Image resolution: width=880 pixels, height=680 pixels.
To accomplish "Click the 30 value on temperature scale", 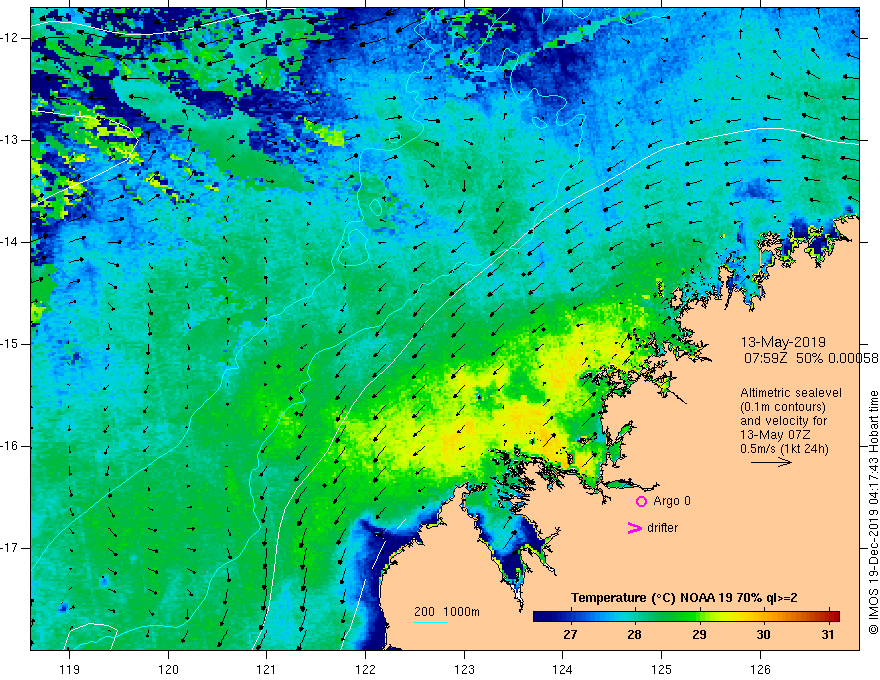I will coord(763,635).
